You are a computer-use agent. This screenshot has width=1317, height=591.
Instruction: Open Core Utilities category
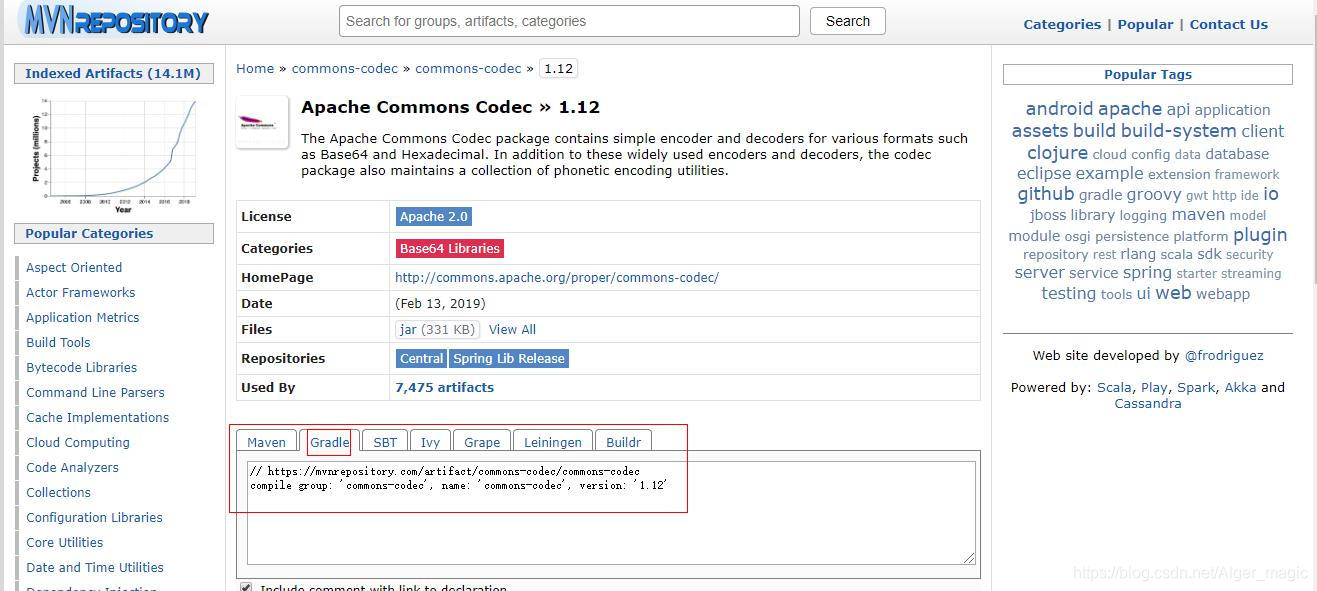coord(64,542)
